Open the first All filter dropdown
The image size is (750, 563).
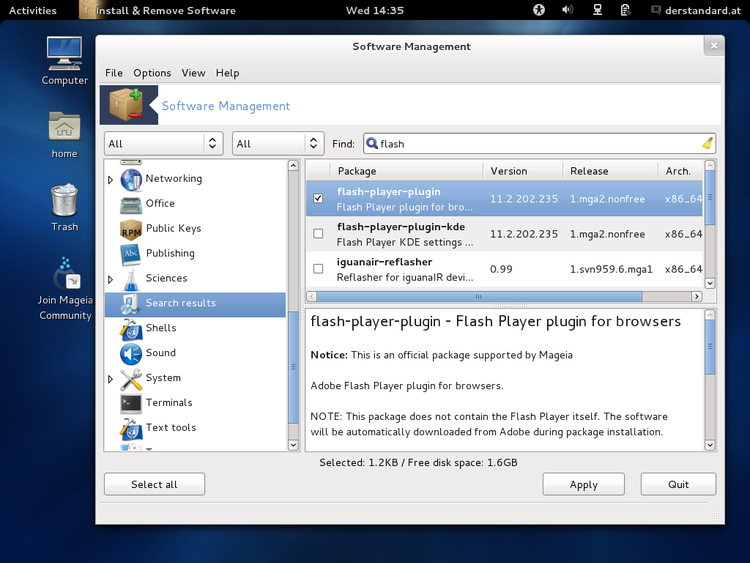(163, 144)
